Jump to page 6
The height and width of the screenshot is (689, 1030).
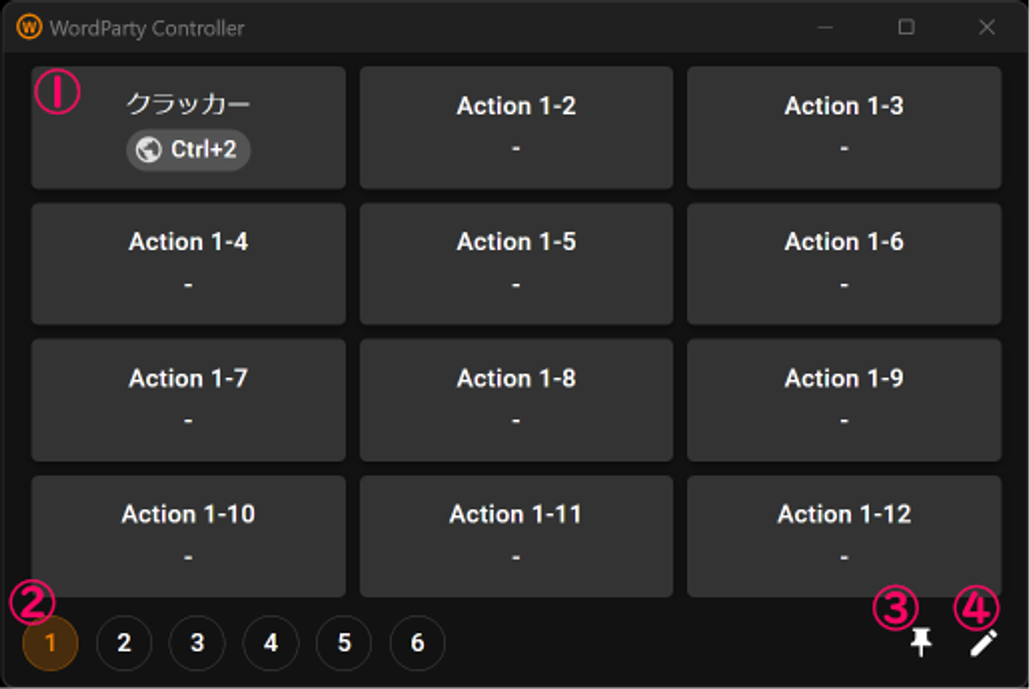pyautogui.click(x=418, y=643)
